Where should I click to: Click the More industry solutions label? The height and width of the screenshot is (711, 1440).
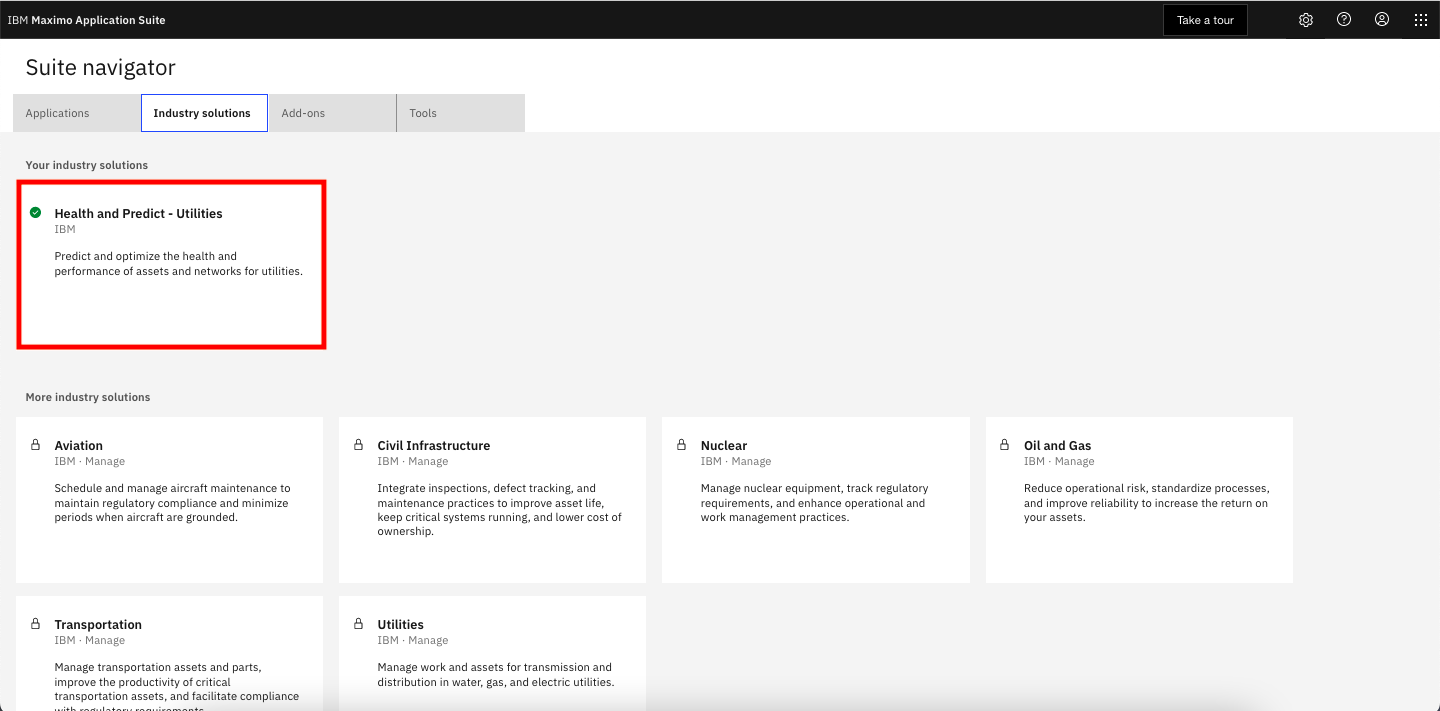pyautogui.click(x=88, y=397)
